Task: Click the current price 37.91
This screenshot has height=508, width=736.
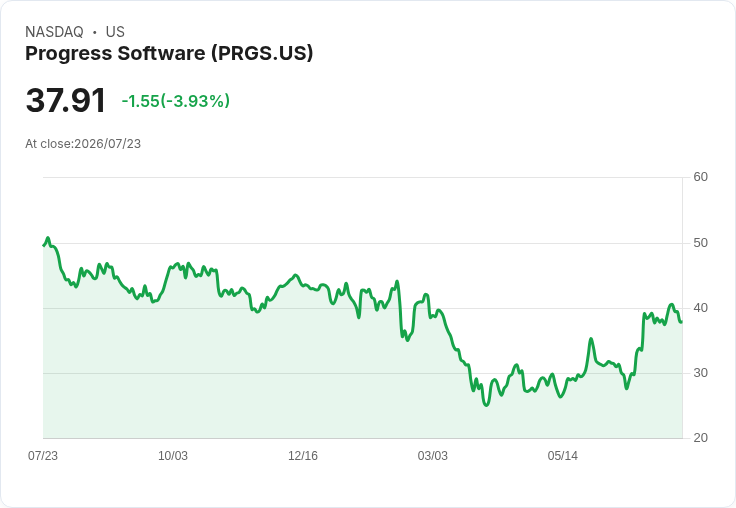Action: point(66,100)
